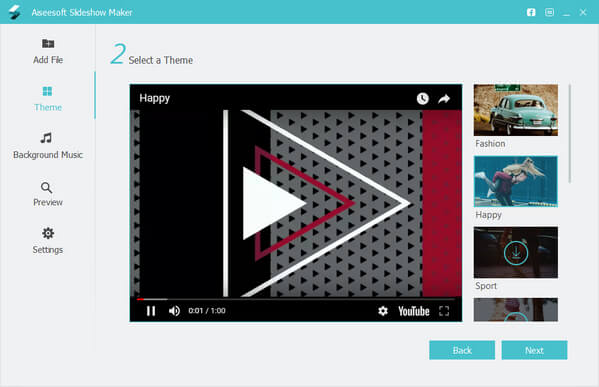Select the Theme sidebar tab

[x=48, y=99]
